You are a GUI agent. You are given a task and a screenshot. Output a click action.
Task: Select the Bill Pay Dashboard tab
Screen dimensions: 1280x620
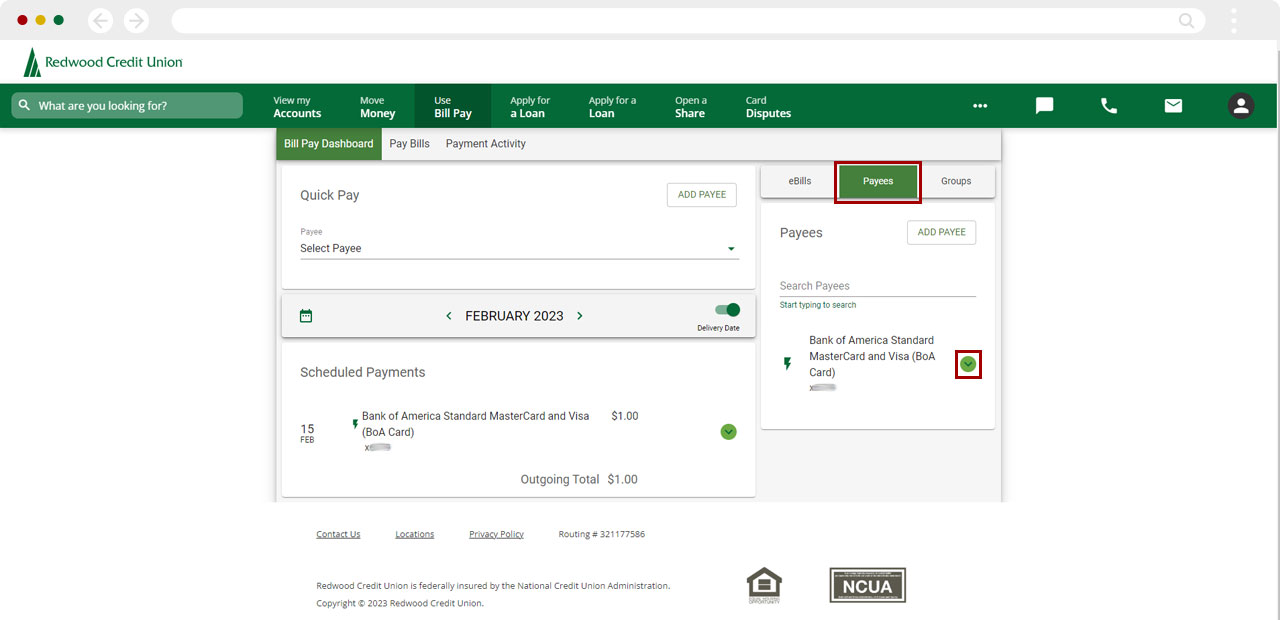(329, 144)
